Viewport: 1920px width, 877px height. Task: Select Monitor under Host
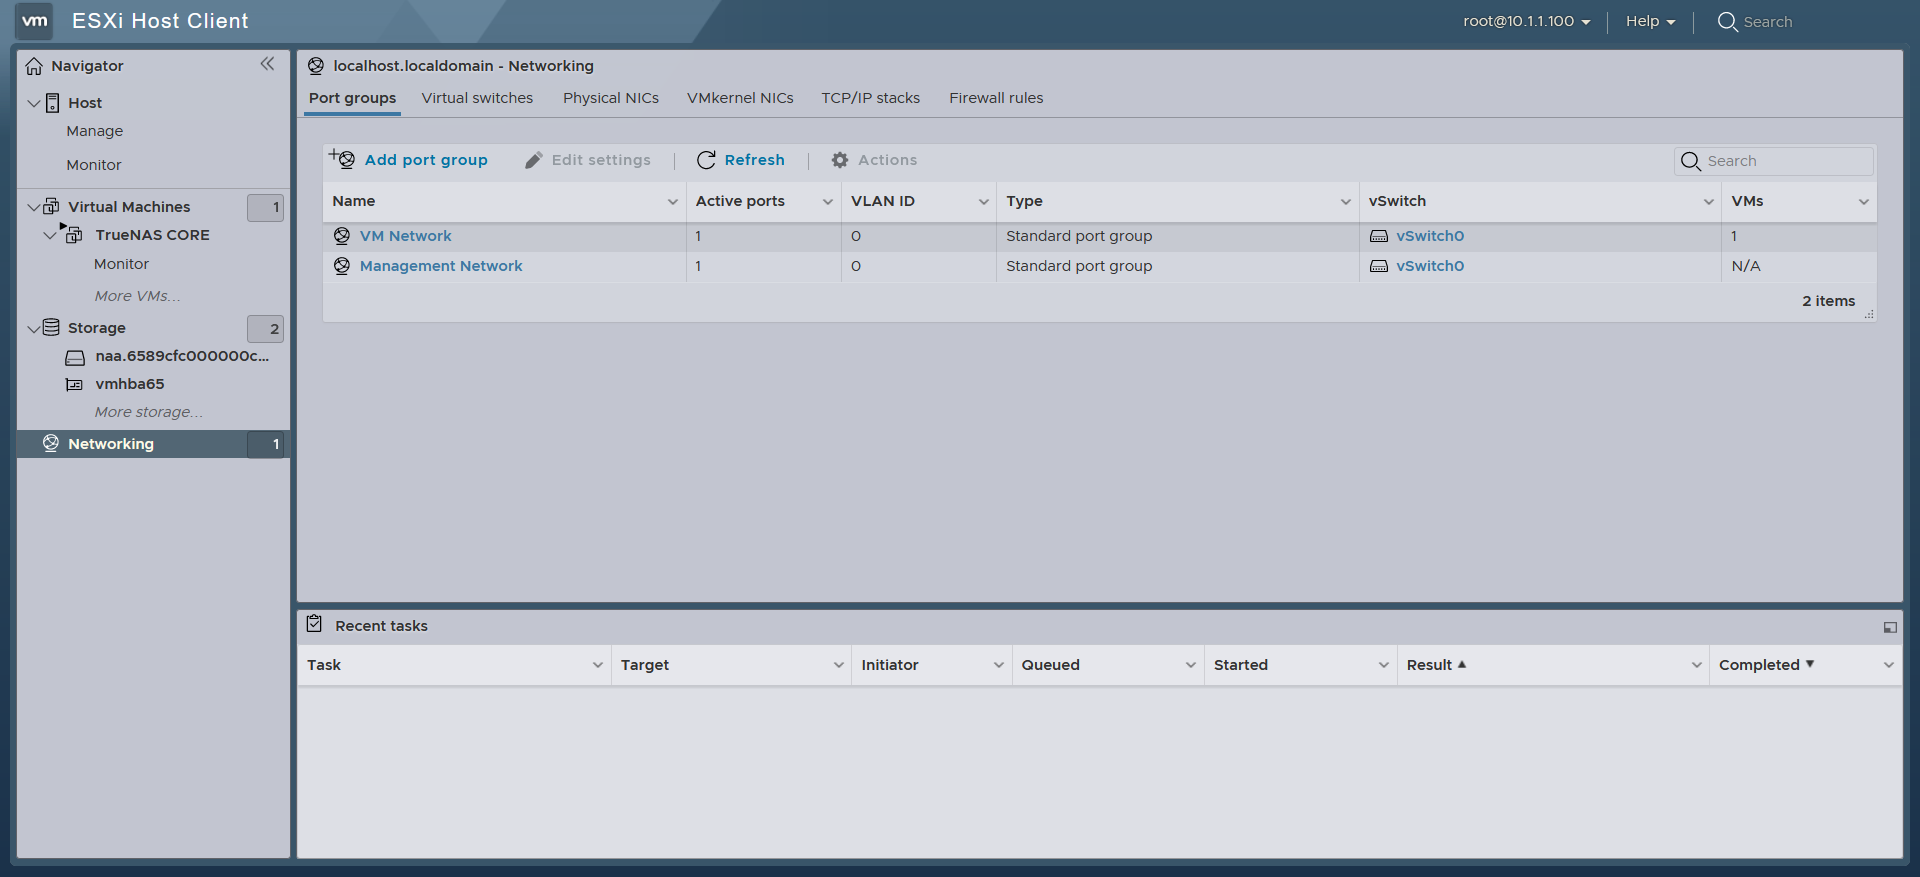click(94, 165)
